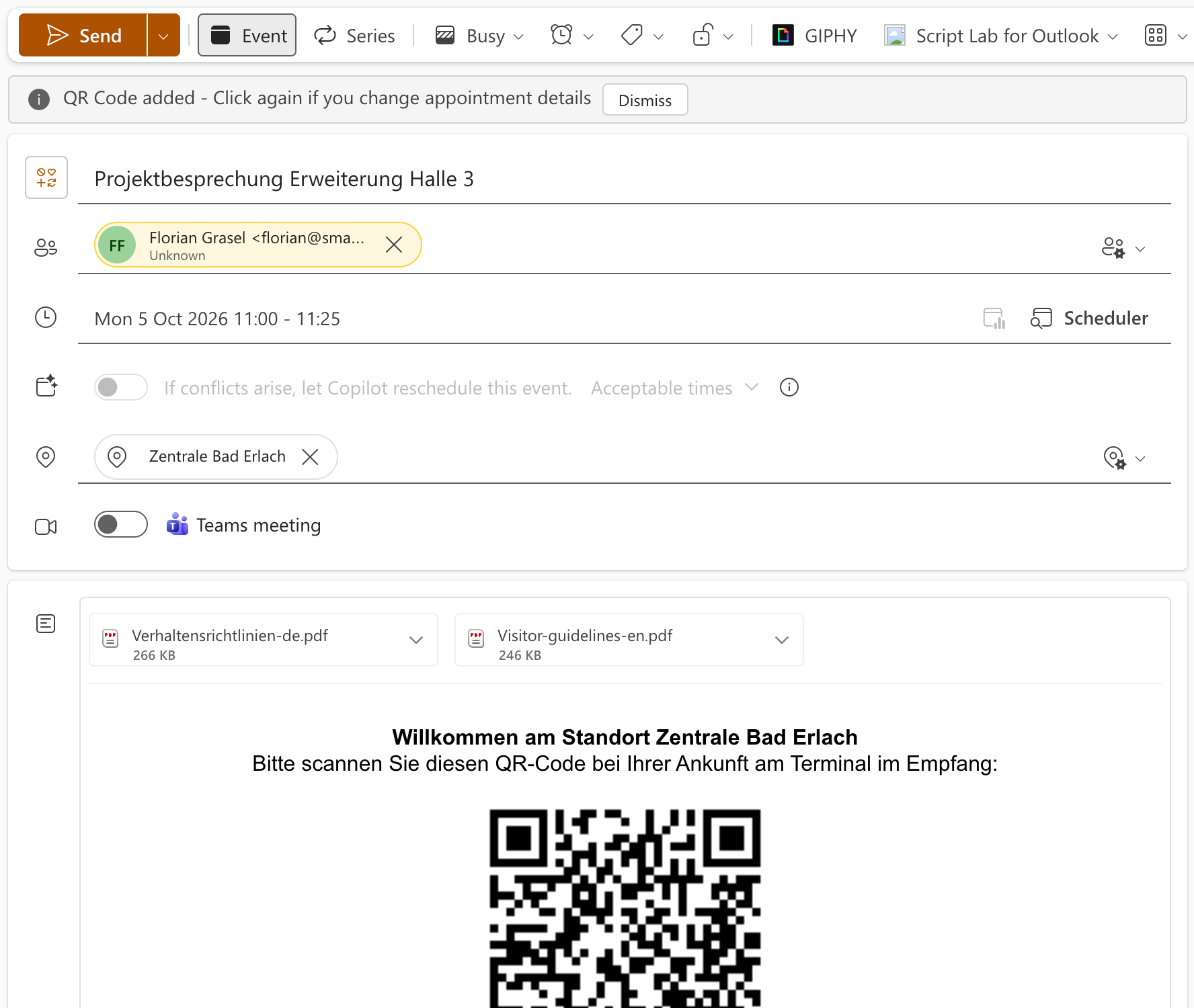
Task: Click the event category icon beside title
Action: 46,177
